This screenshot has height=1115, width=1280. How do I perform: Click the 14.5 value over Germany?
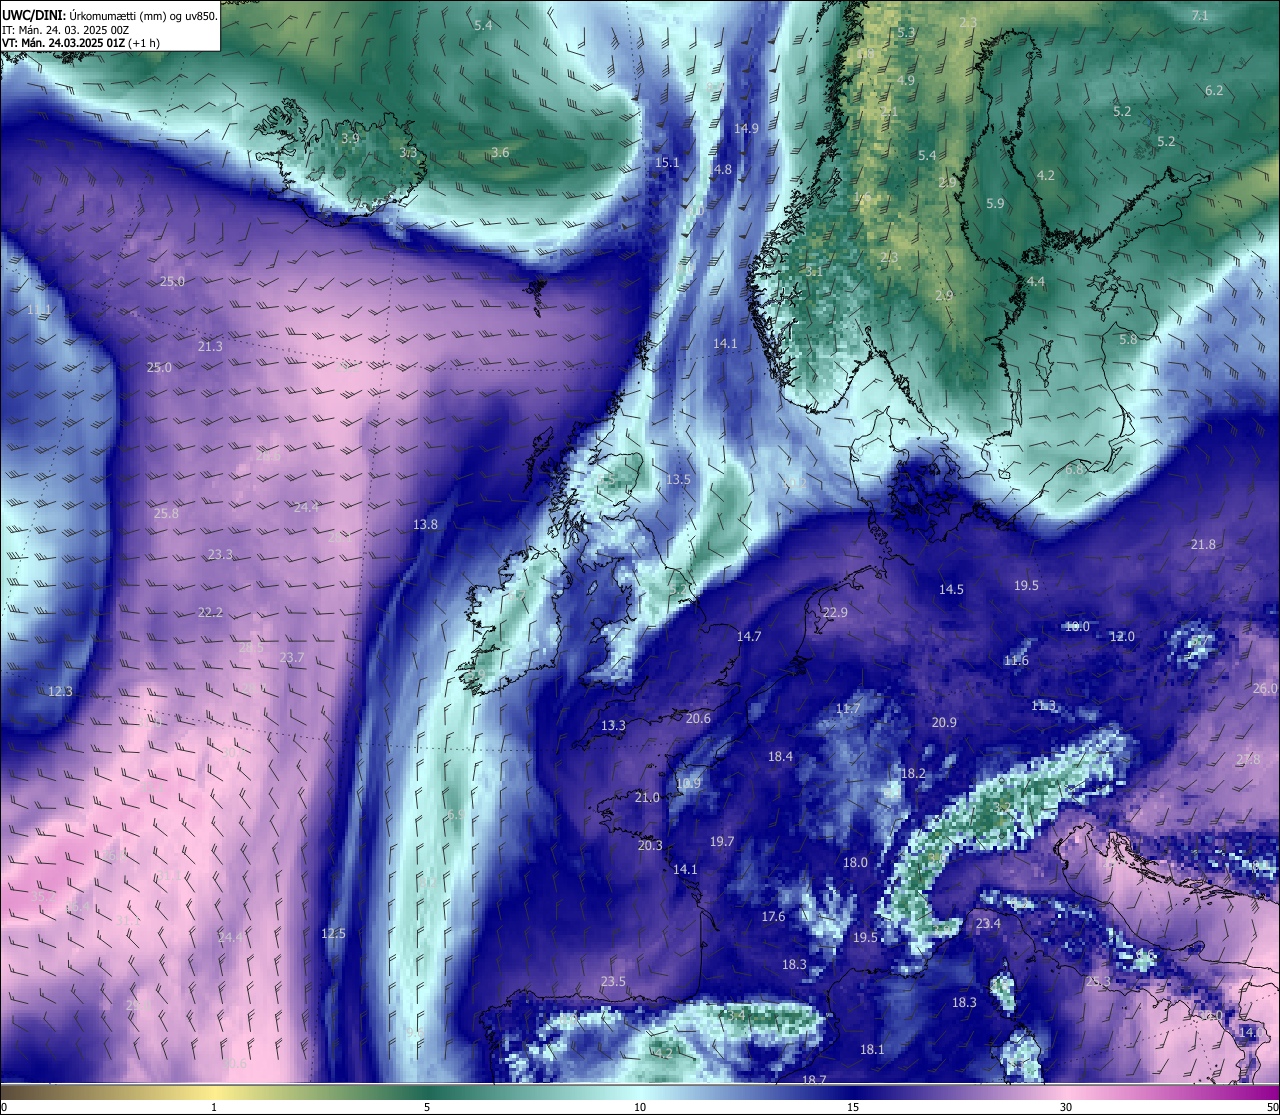point(951,589)
